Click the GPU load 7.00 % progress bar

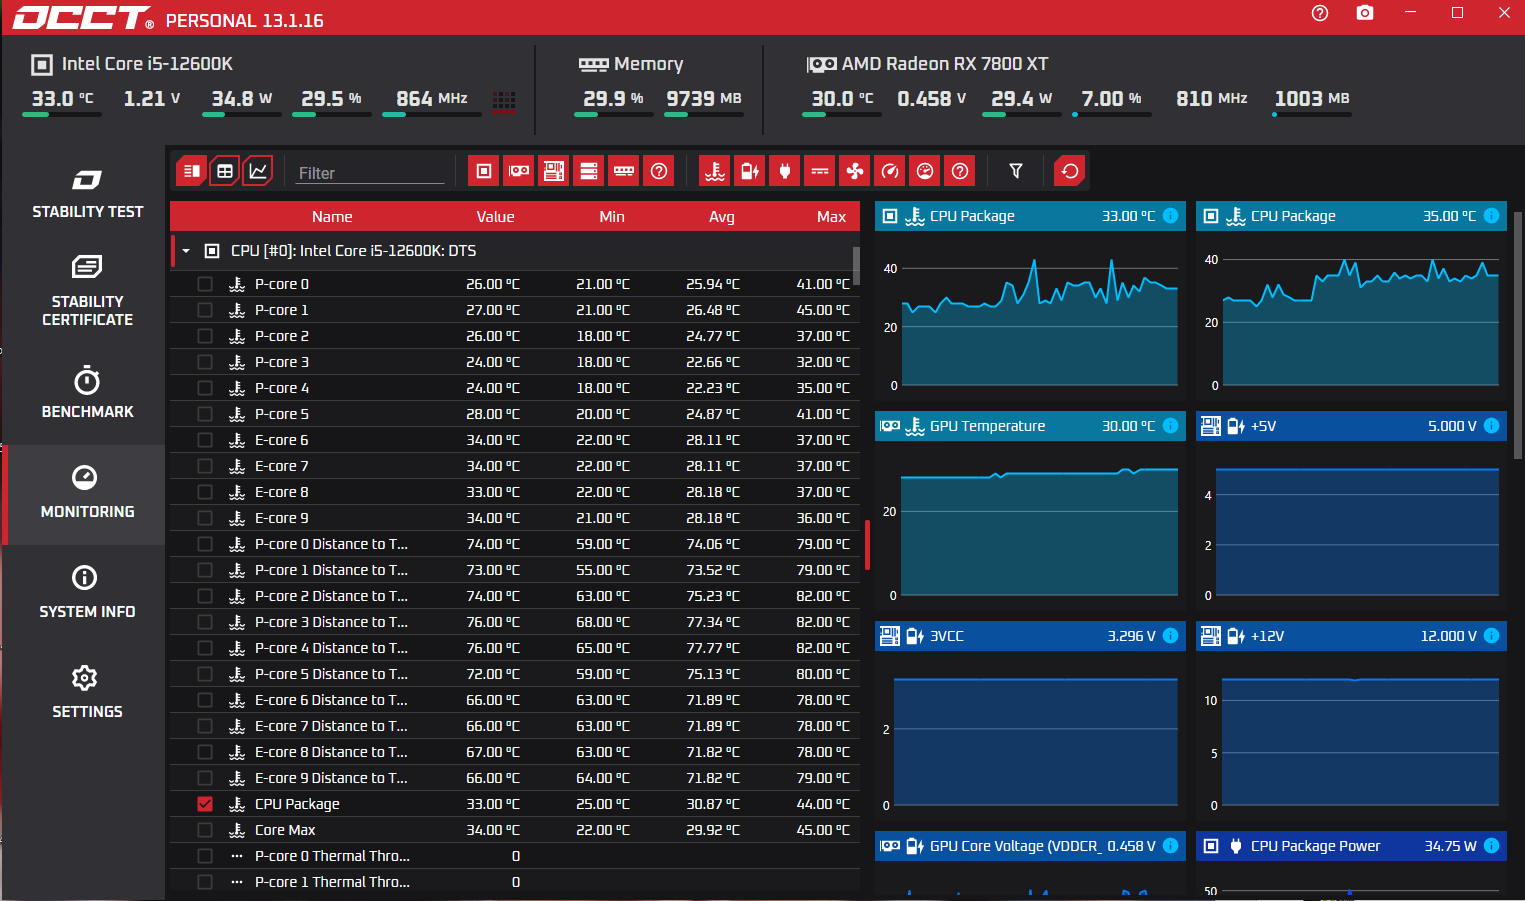pyautogui.click(x=1111, y=115)
